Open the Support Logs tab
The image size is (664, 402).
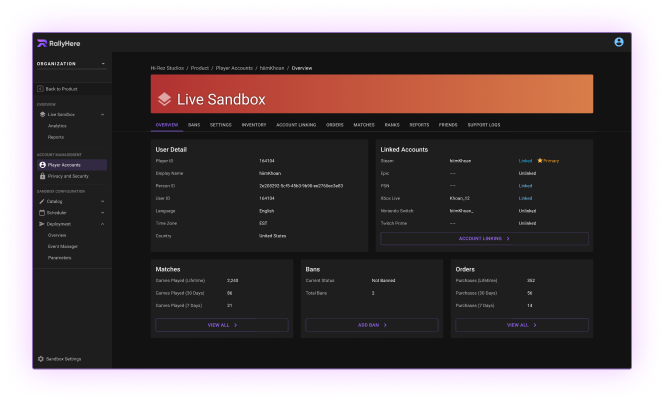[x=484, y=125]
